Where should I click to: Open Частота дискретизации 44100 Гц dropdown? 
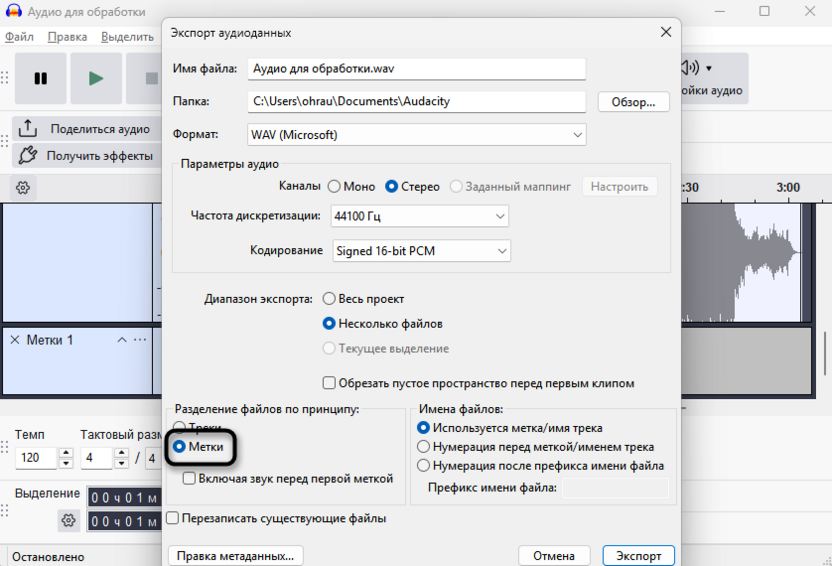(419, 216)
